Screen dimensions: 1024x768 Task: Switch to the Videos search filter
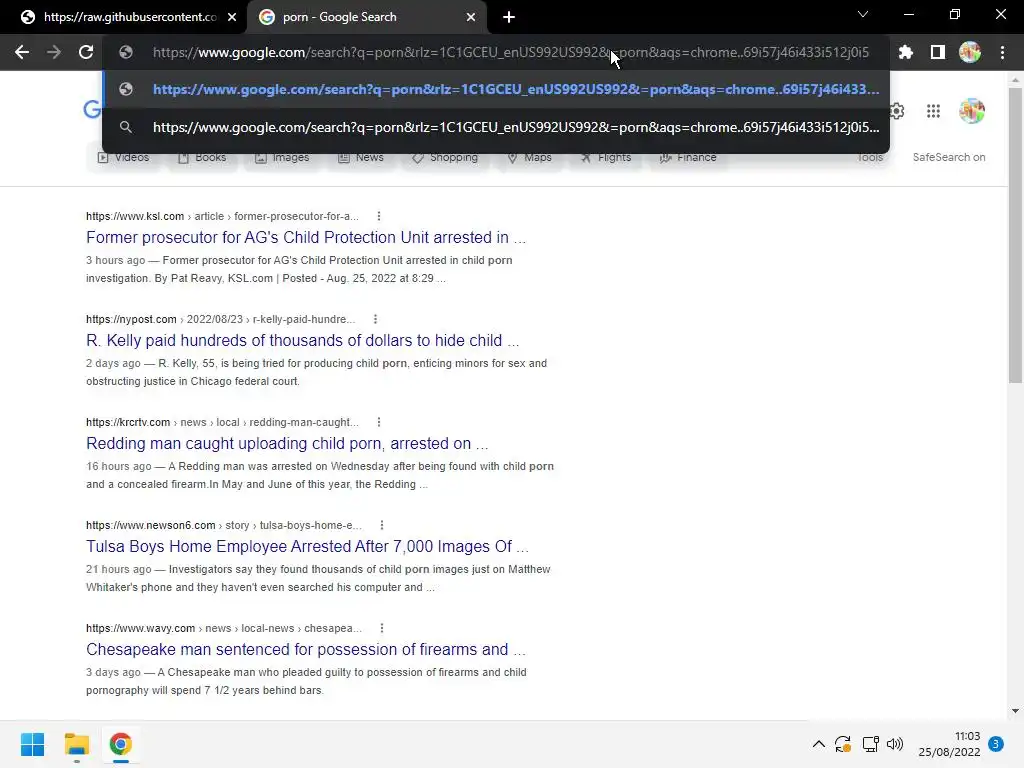pyautogui.click(x=123, y=157)
